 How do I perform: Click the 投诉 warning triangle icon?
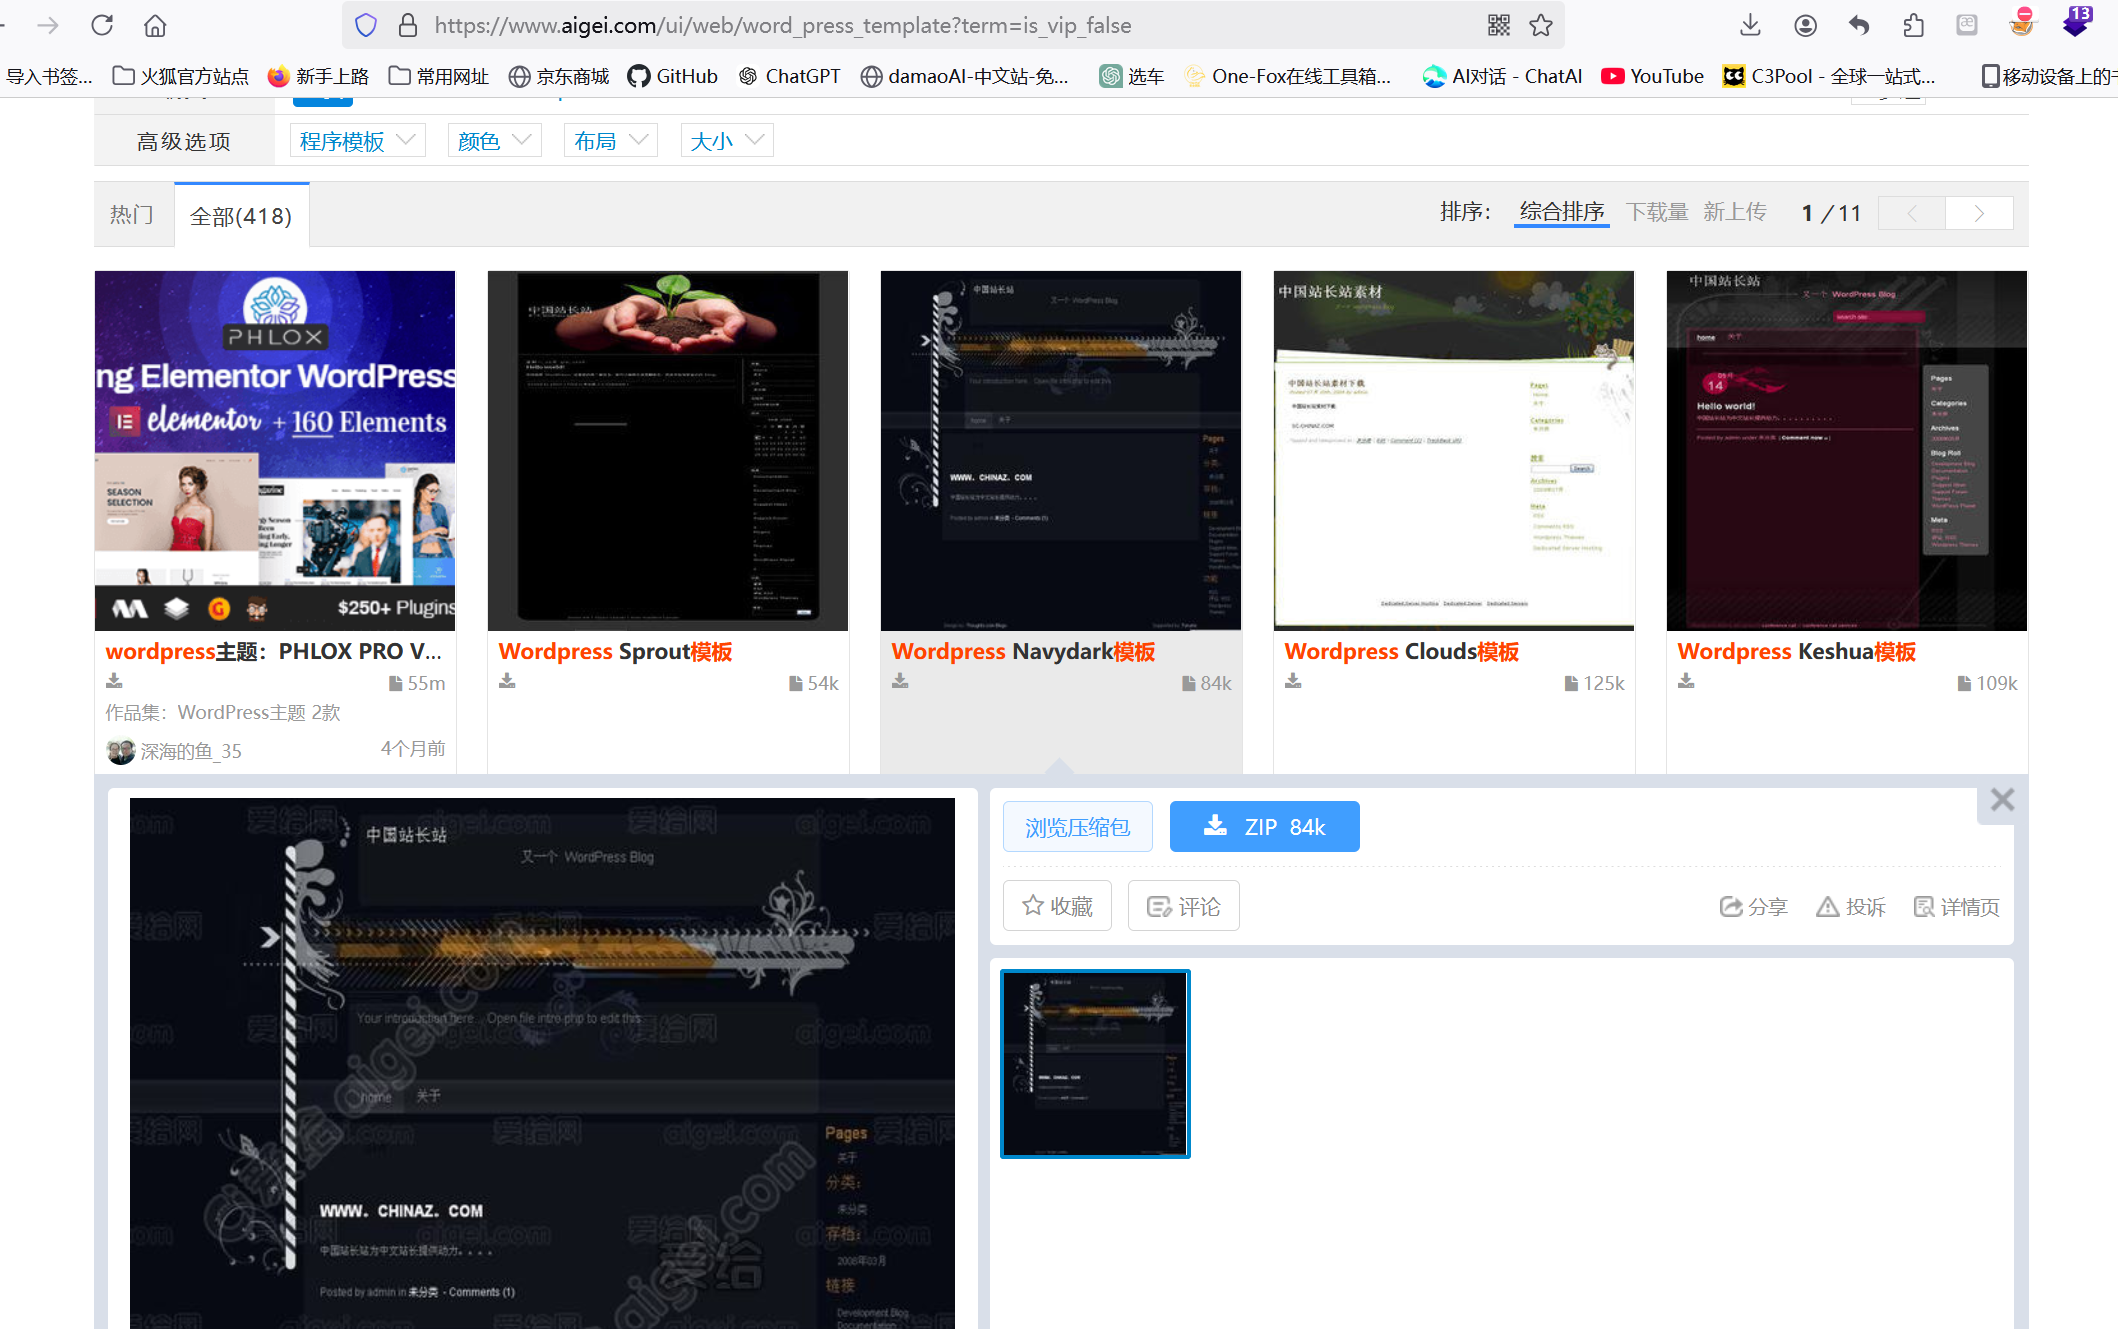1828,907
